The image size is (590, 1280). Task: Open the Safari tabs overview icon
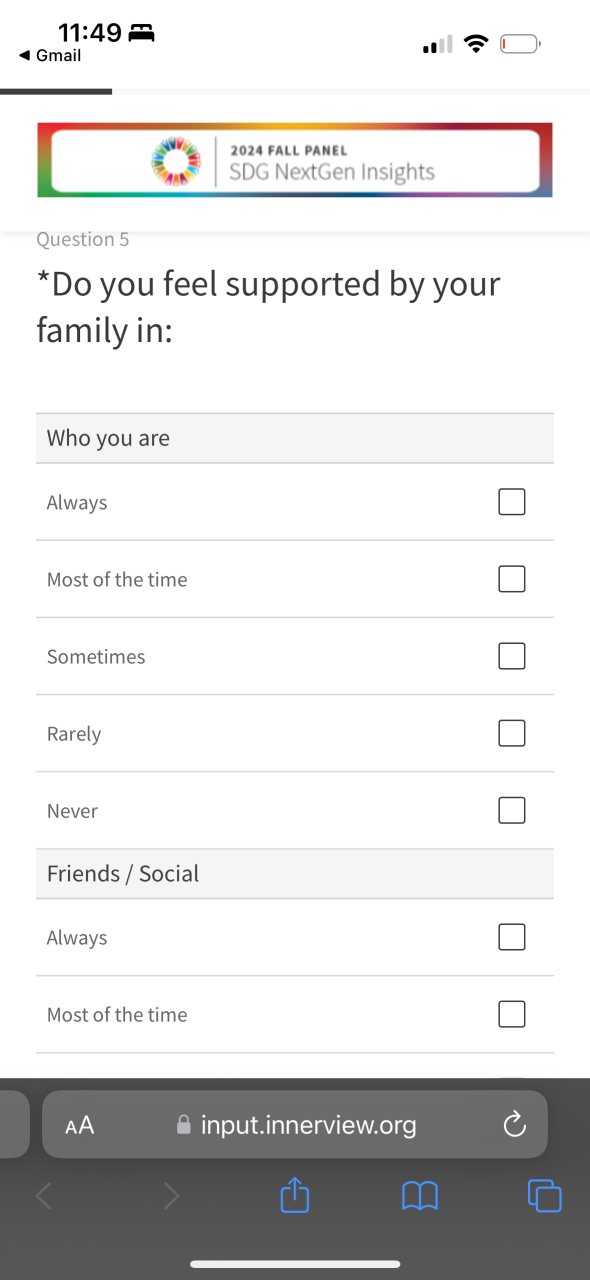(544, 1195)
